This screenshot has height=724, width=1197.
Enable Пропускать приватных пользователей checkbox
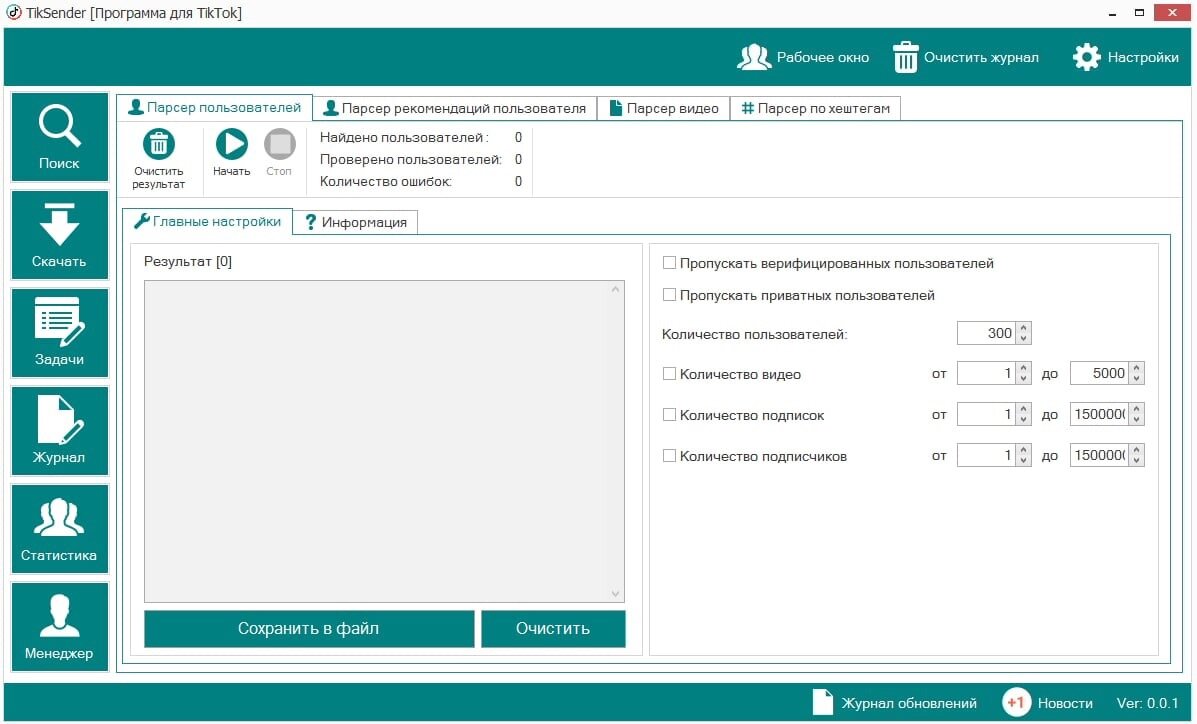669,295
